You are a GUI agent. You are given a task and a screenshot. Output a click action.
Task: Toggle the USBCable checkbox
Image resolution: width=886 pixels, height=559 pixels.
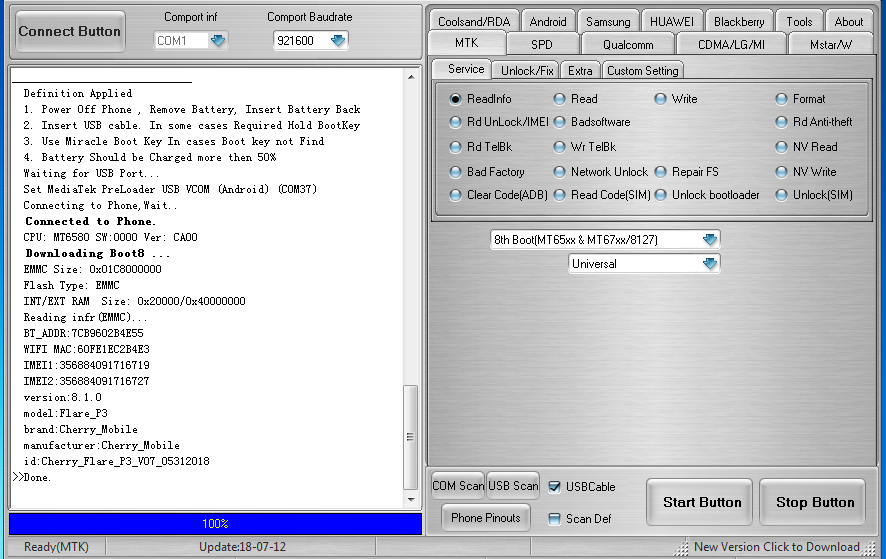[x=554, y=487]
